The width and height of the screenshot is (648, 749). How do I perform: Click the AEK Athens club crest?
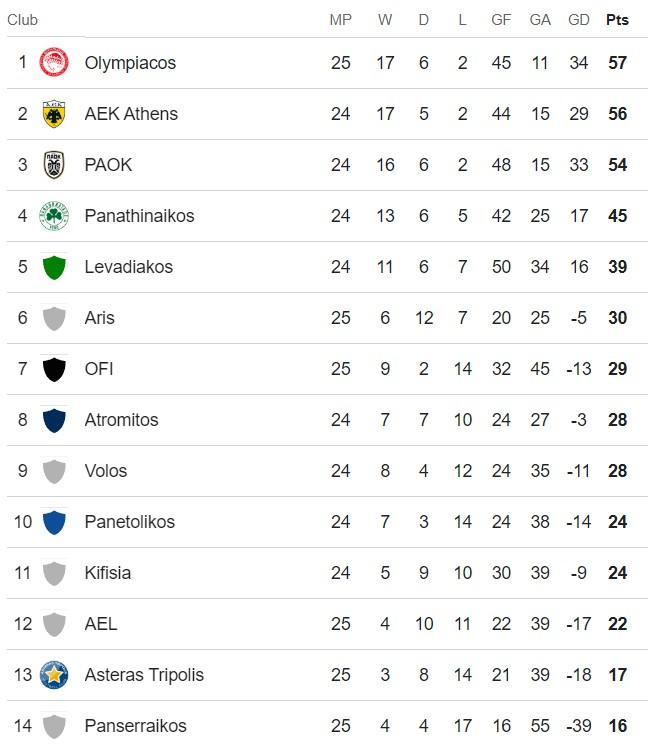tap(54, 114)
